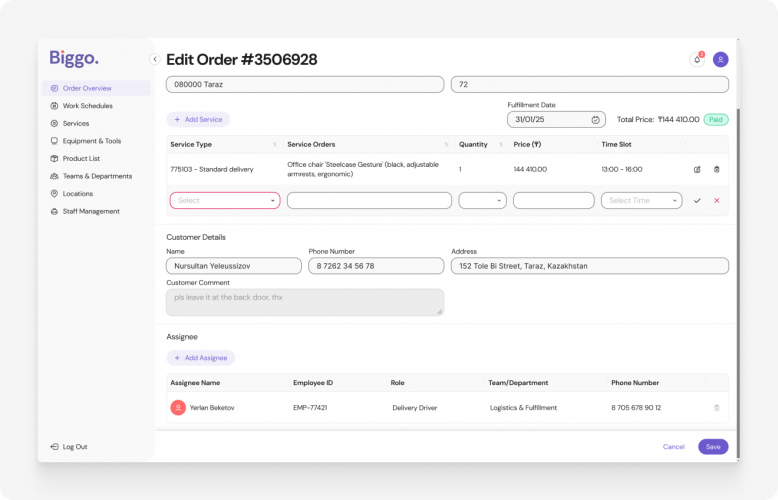
Task: Click the customer Name field
Action: coord(234,266)
